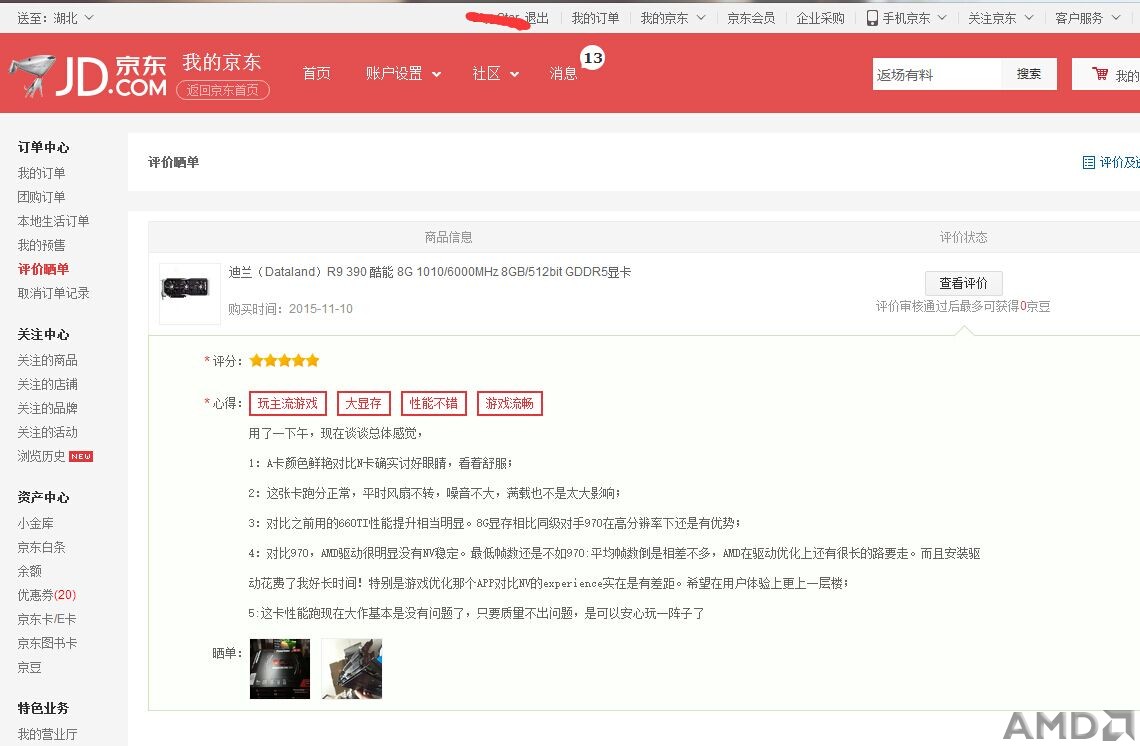Open 我的预售 in the sidebar
This screenshot has height=746, width=1140.
(41, 245)
